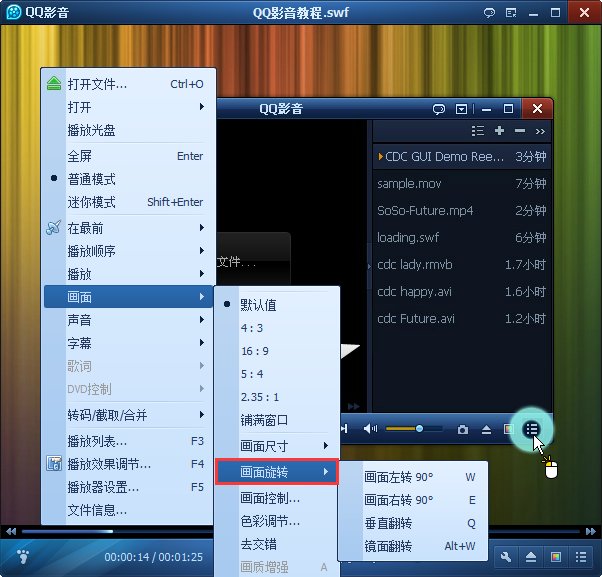
Task: Expand the 转码/截取/合并 submenu
Action: pos(129,415)
